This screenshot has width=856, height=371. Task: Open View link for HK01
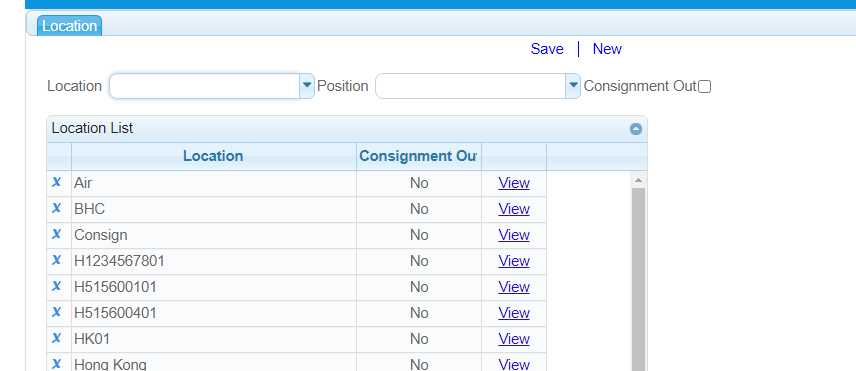coord(514,339)
